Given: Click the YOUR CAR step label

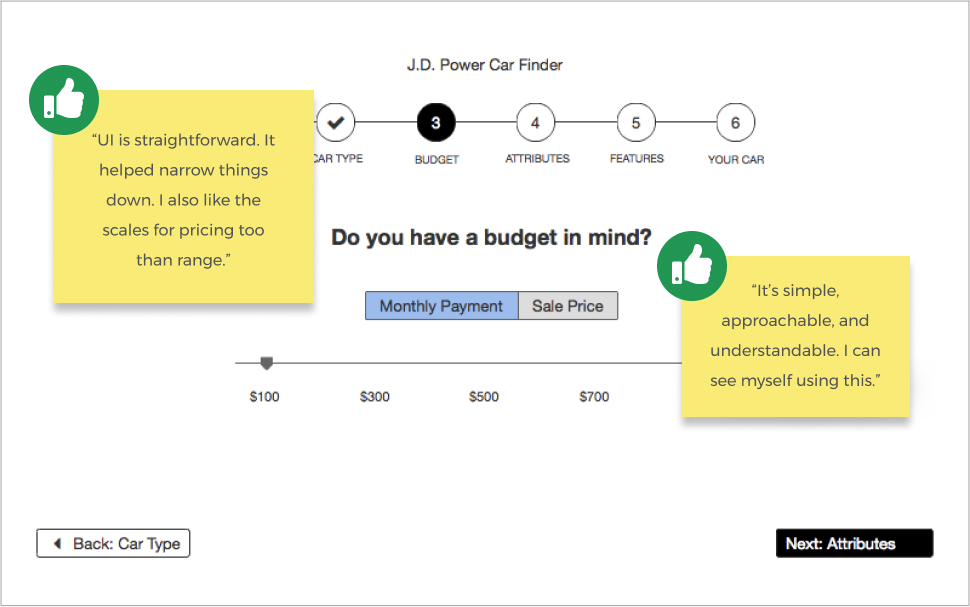Looking at the screenshot, I should tap(736, 160).
